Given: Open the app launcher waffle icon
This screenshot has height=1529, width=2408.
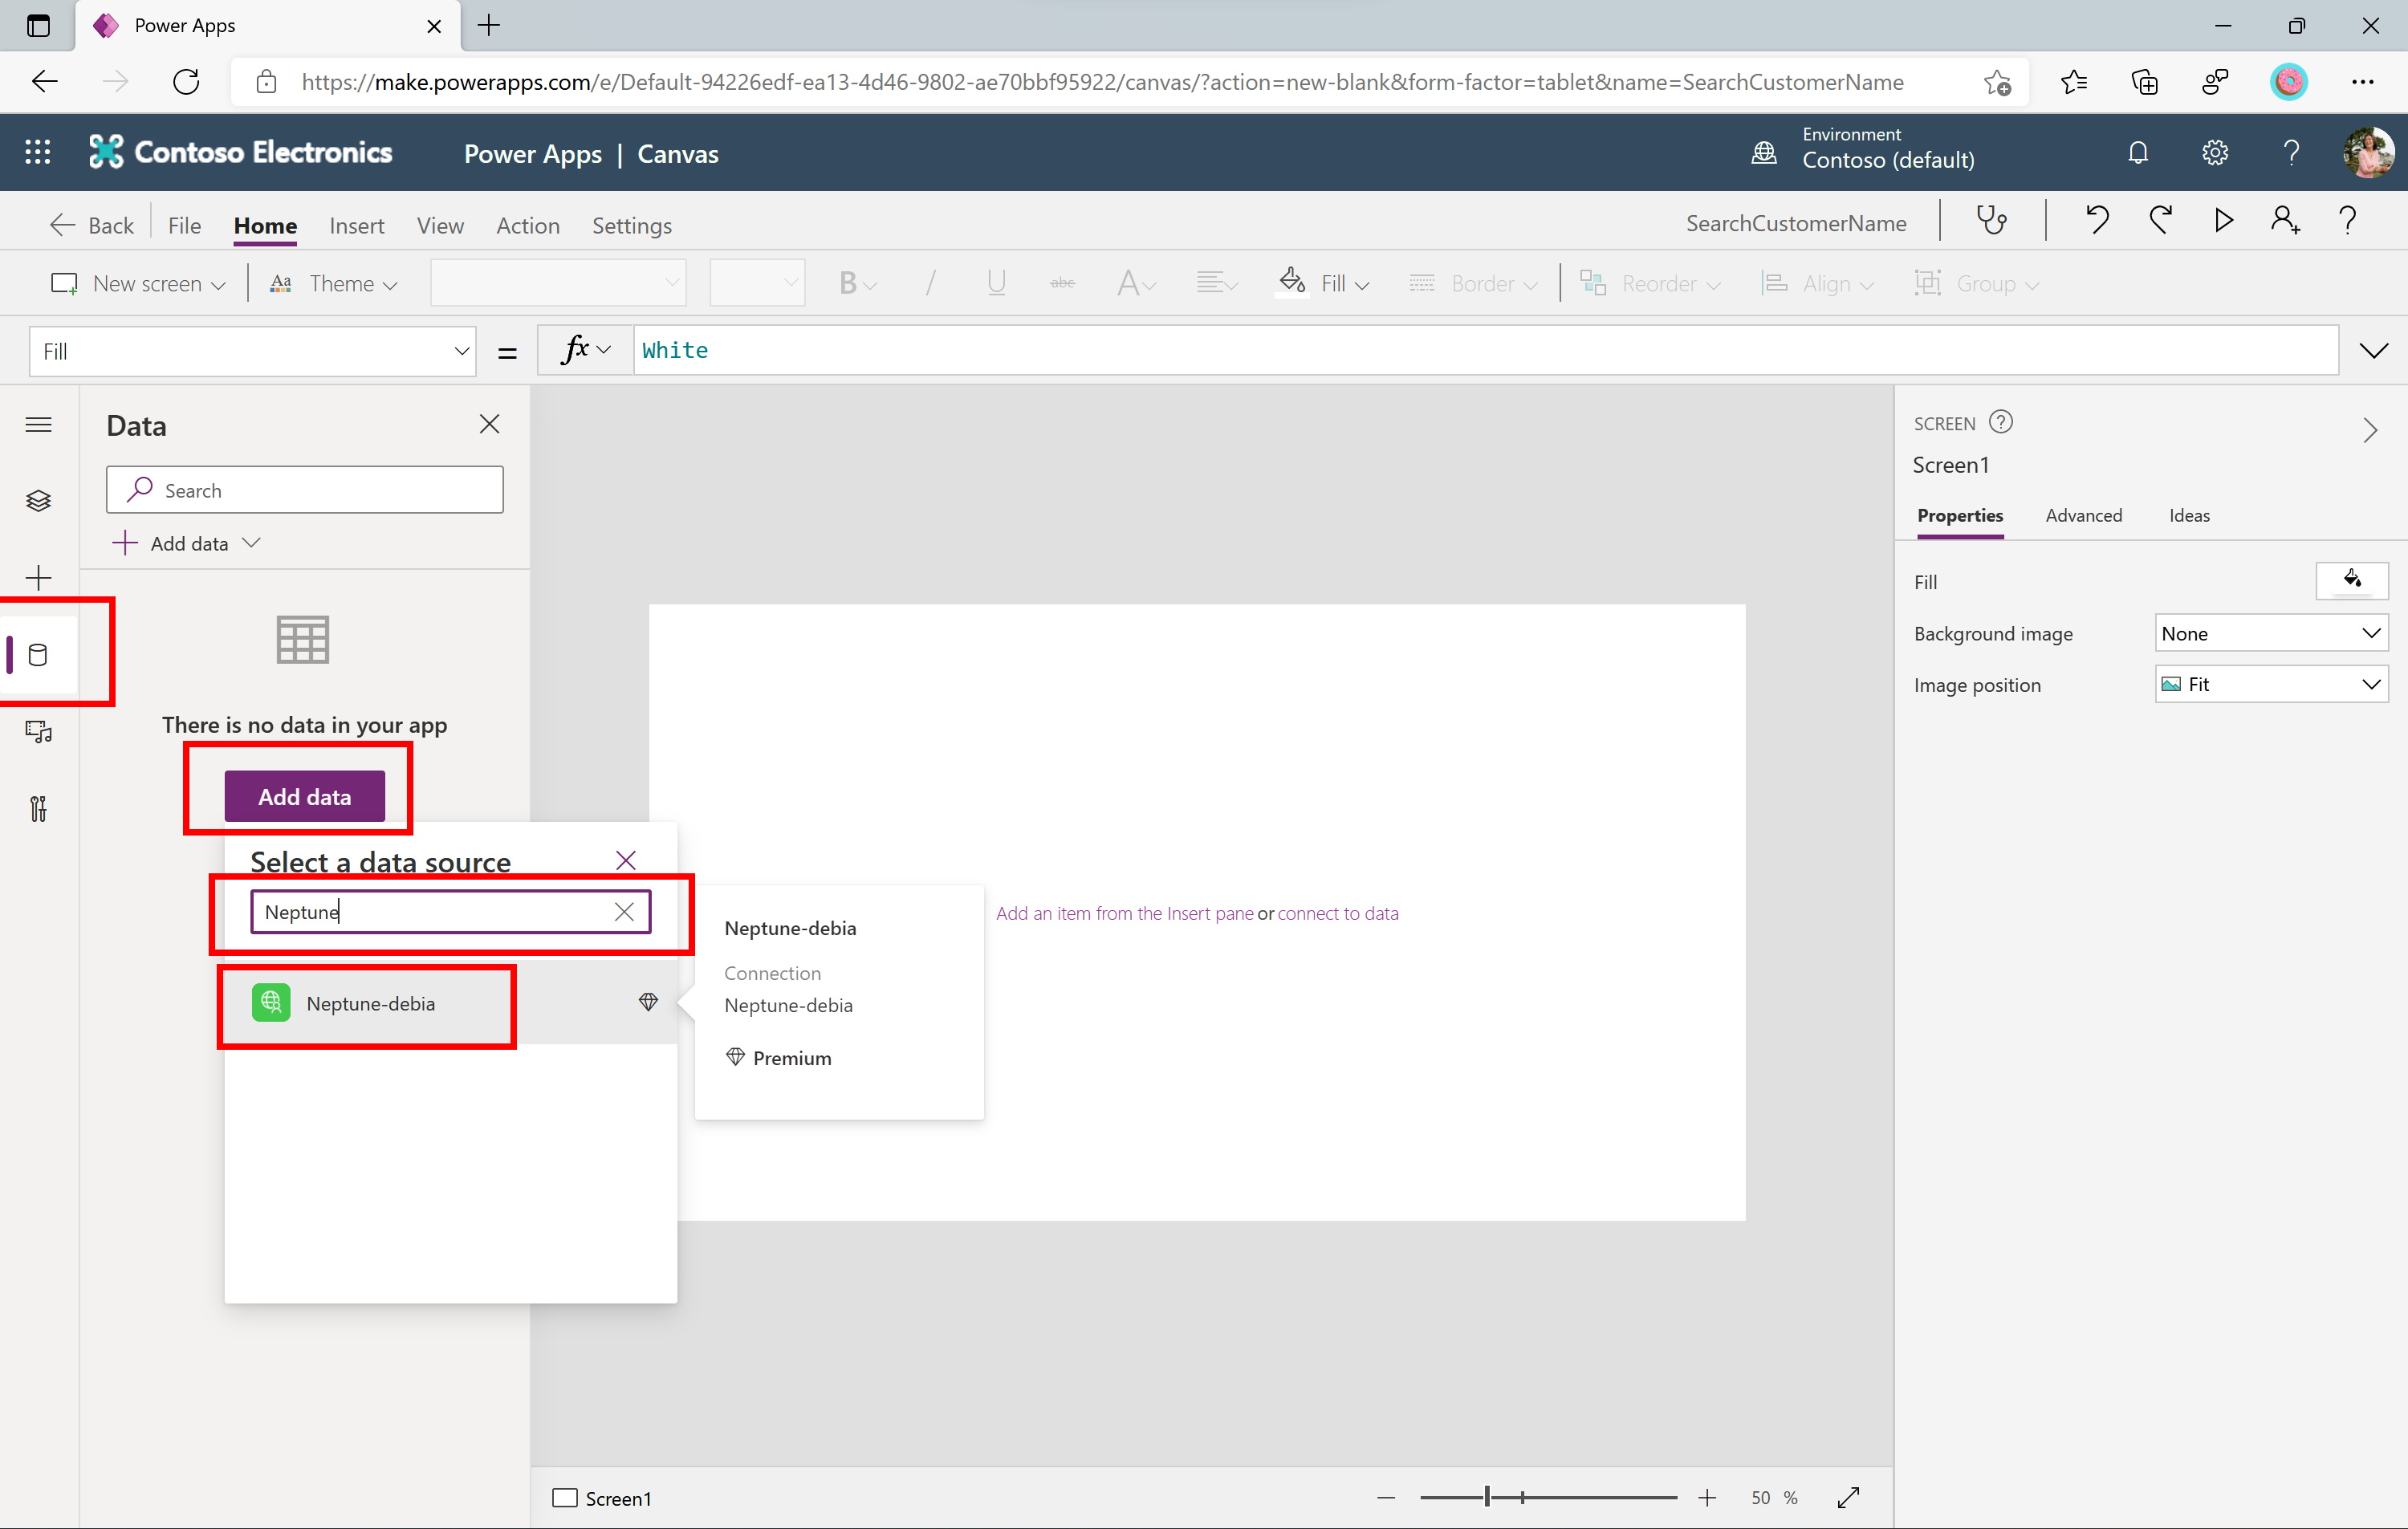Looking at the screenshot, I should (x=37, y=152).
